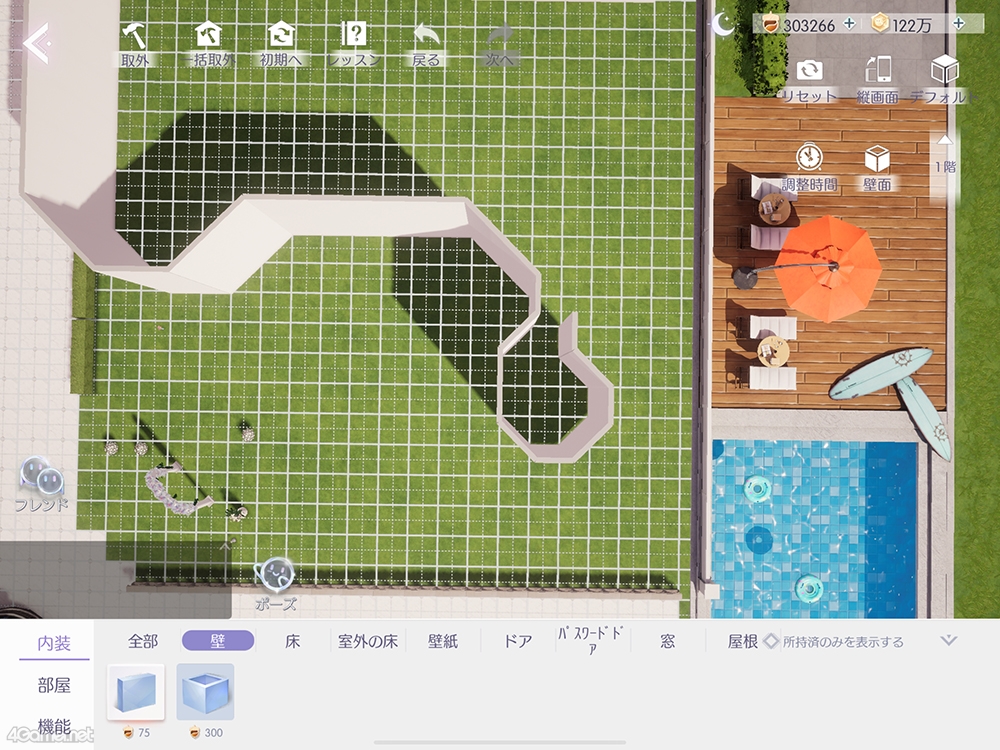Select the ドア category tab
Image resolution: width=1000 pixels, height=750 pixels.
pyautogui.click(x=518, y=641)
